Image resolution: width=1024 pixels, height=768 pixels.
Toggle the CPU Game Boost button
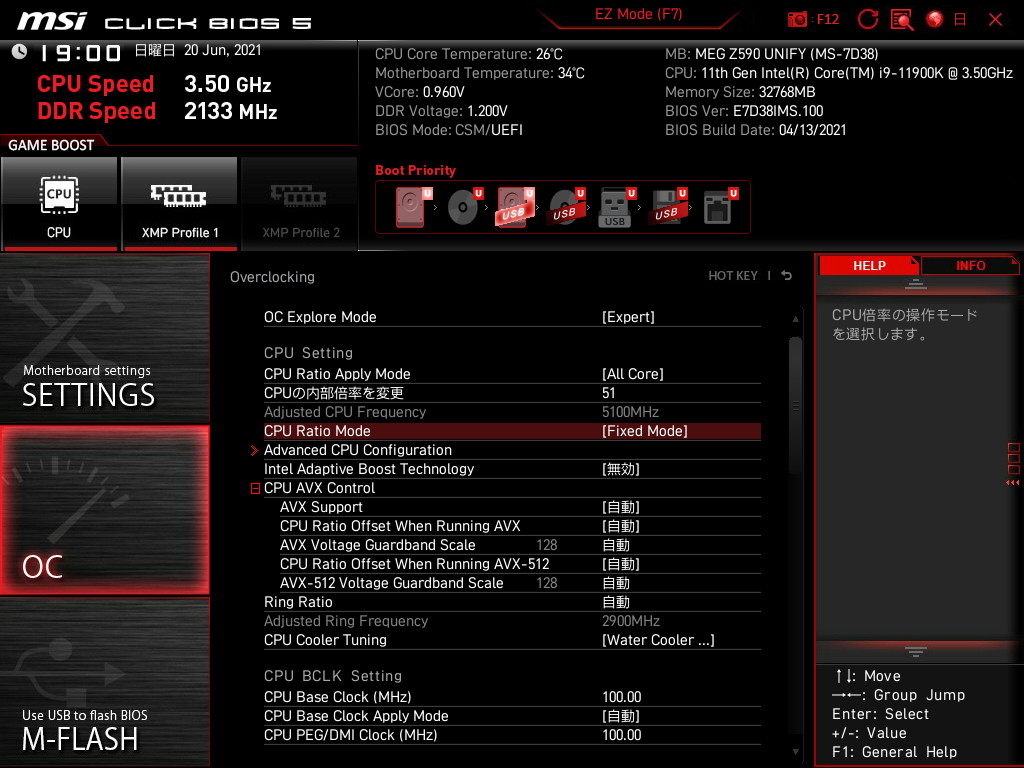point(59,204)
